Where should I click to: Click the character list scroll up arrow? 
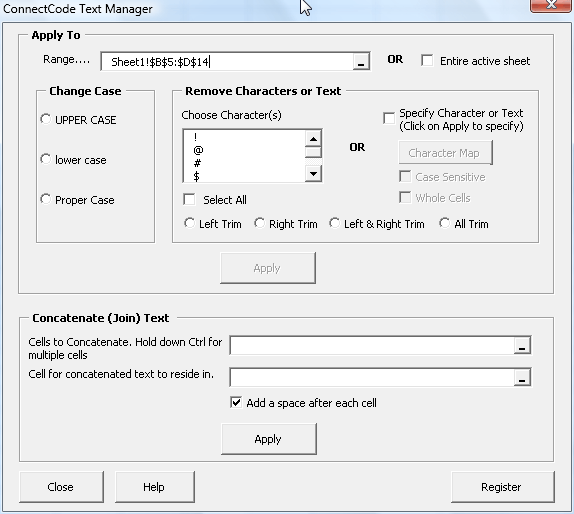[313, 139]
